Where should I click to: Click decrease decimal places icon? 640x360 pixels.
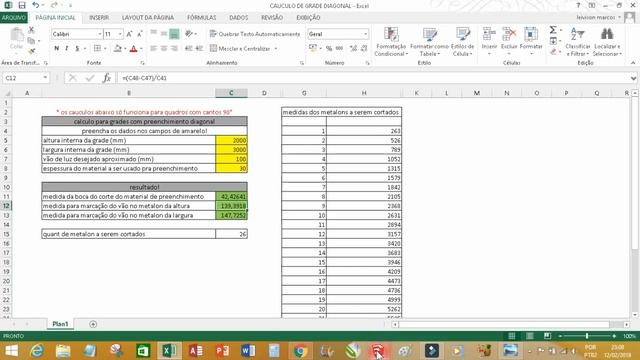(x=364, y=49)
